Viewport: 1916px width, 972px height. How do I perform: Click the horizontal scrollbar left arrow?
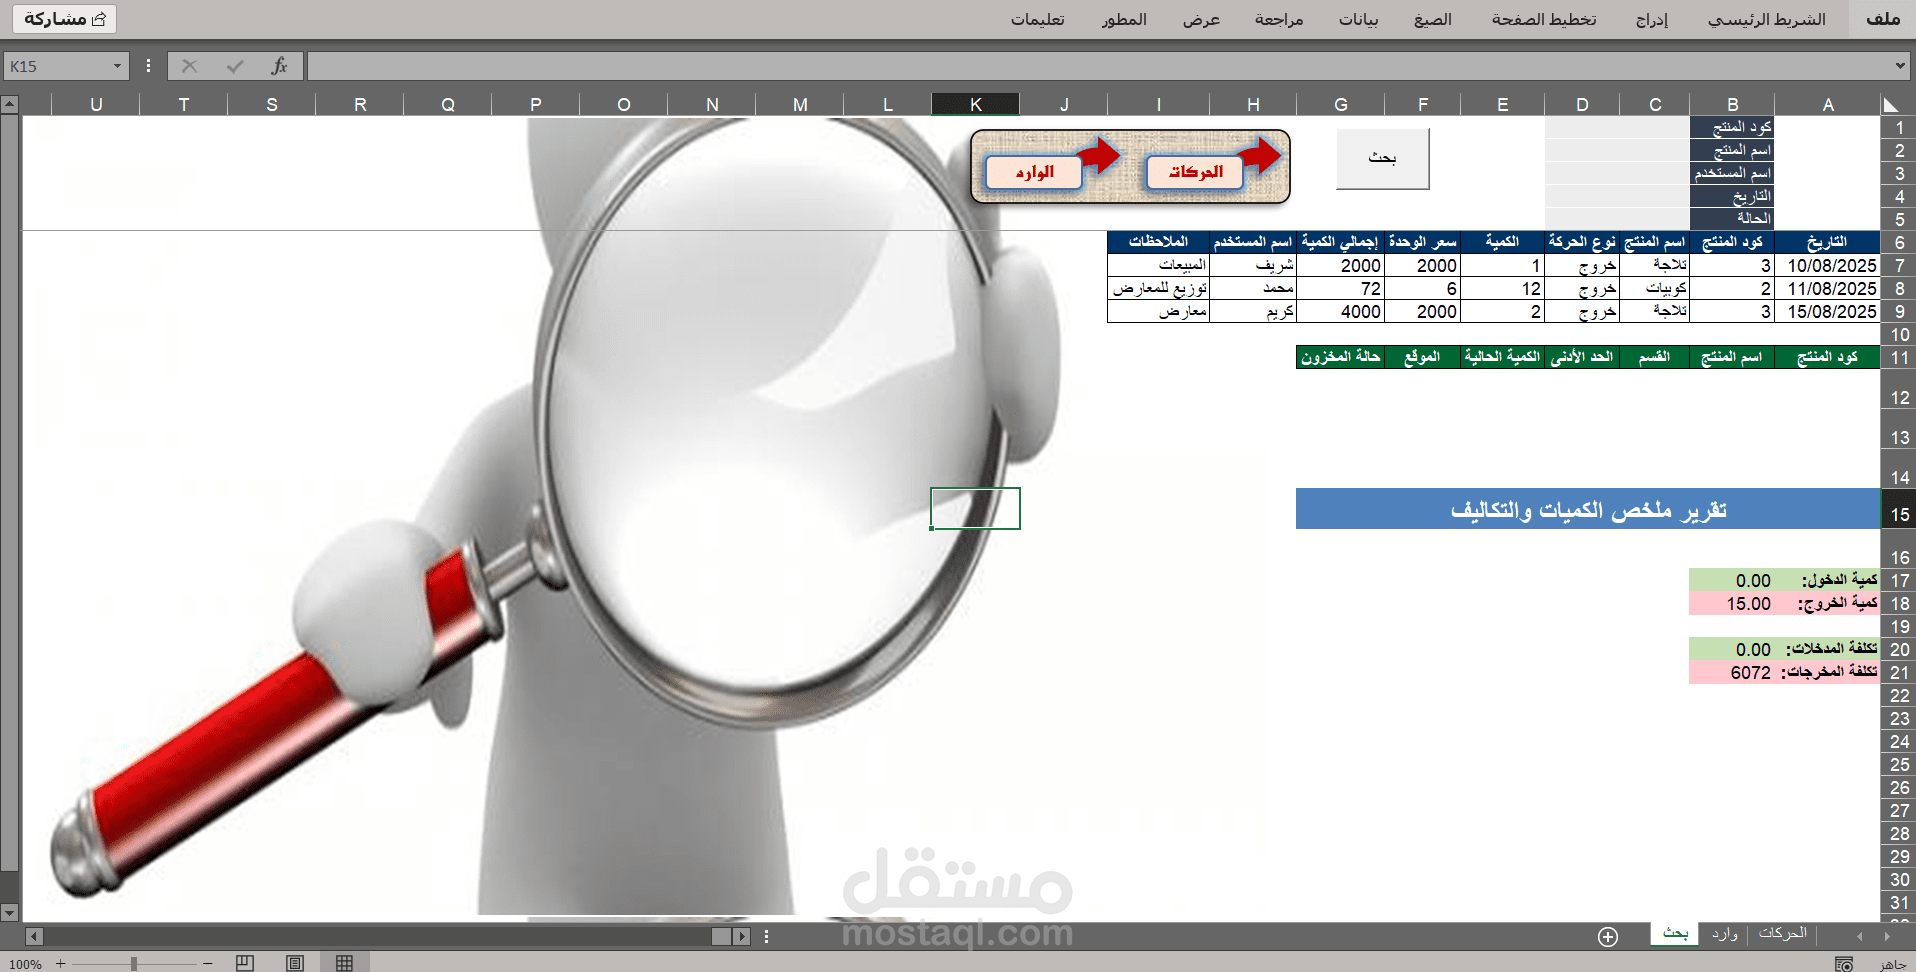coord(35,937)
